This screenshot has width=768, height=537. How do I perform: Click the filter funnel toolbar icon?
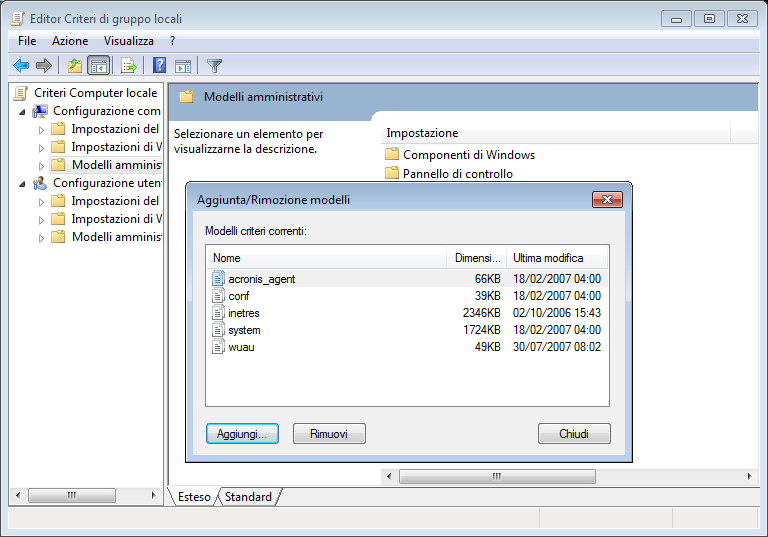(x=214, y=66)
